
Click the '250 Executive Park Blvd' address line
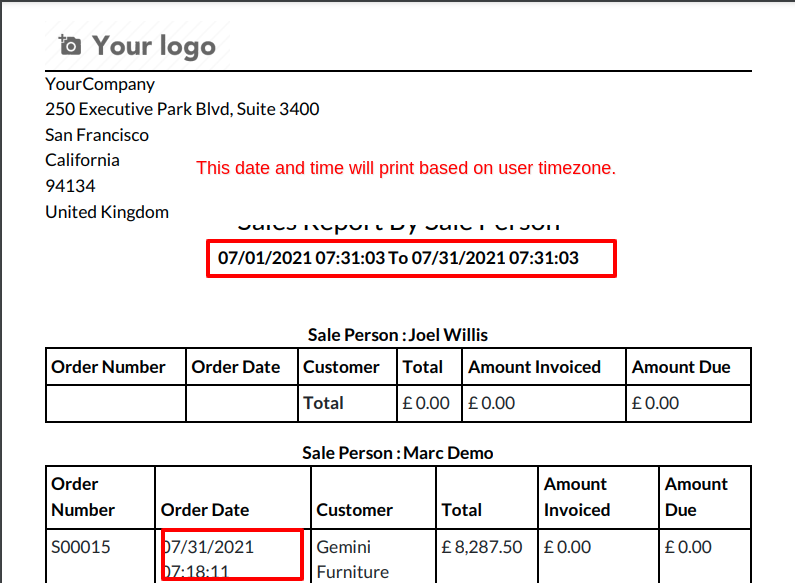182,109
